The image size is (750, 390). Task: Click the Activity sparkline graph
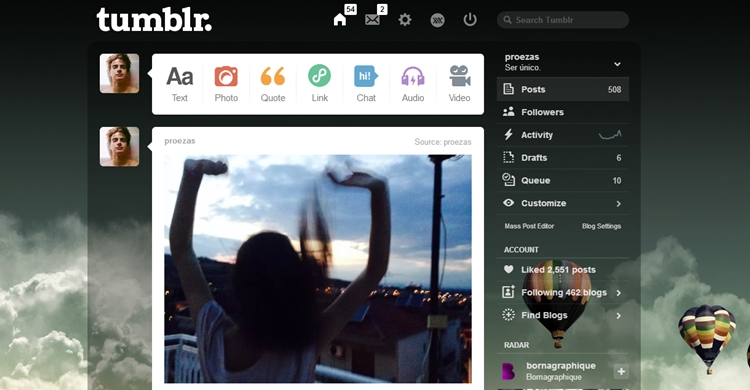point(610,134)
